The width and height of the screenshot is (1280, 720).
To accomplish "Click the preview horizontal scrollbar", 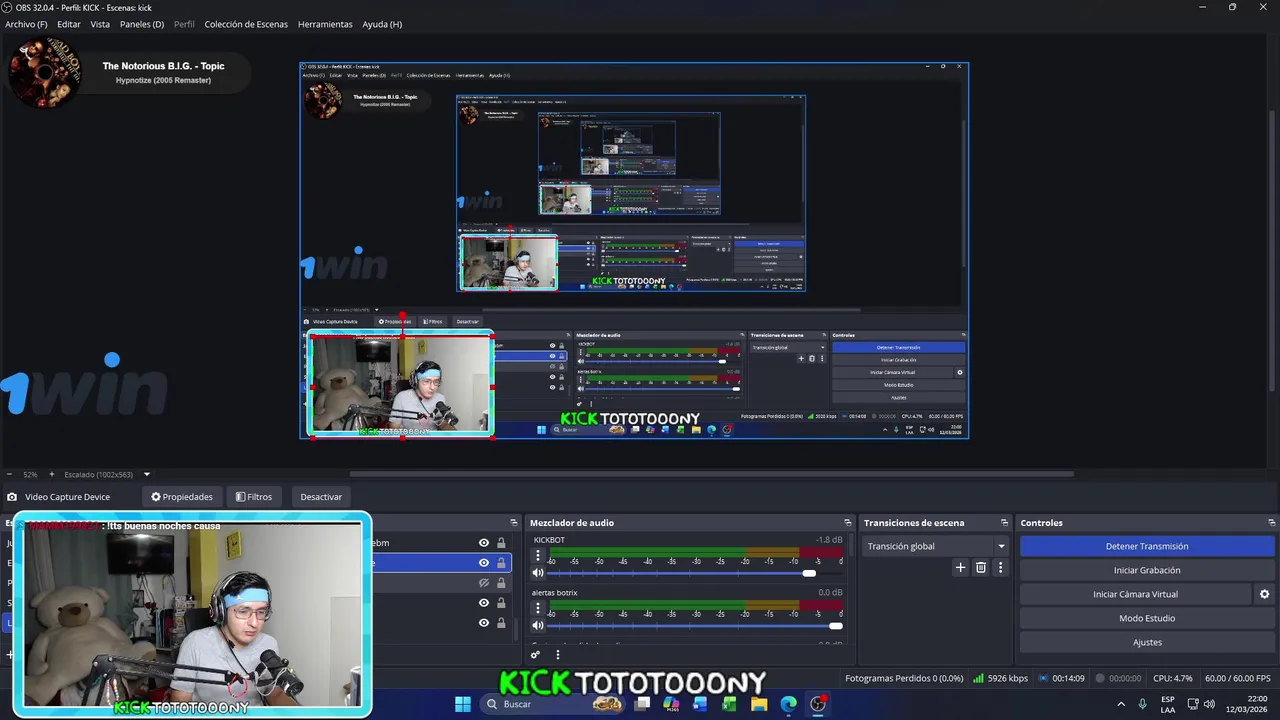I will click(x=712, y=474).
